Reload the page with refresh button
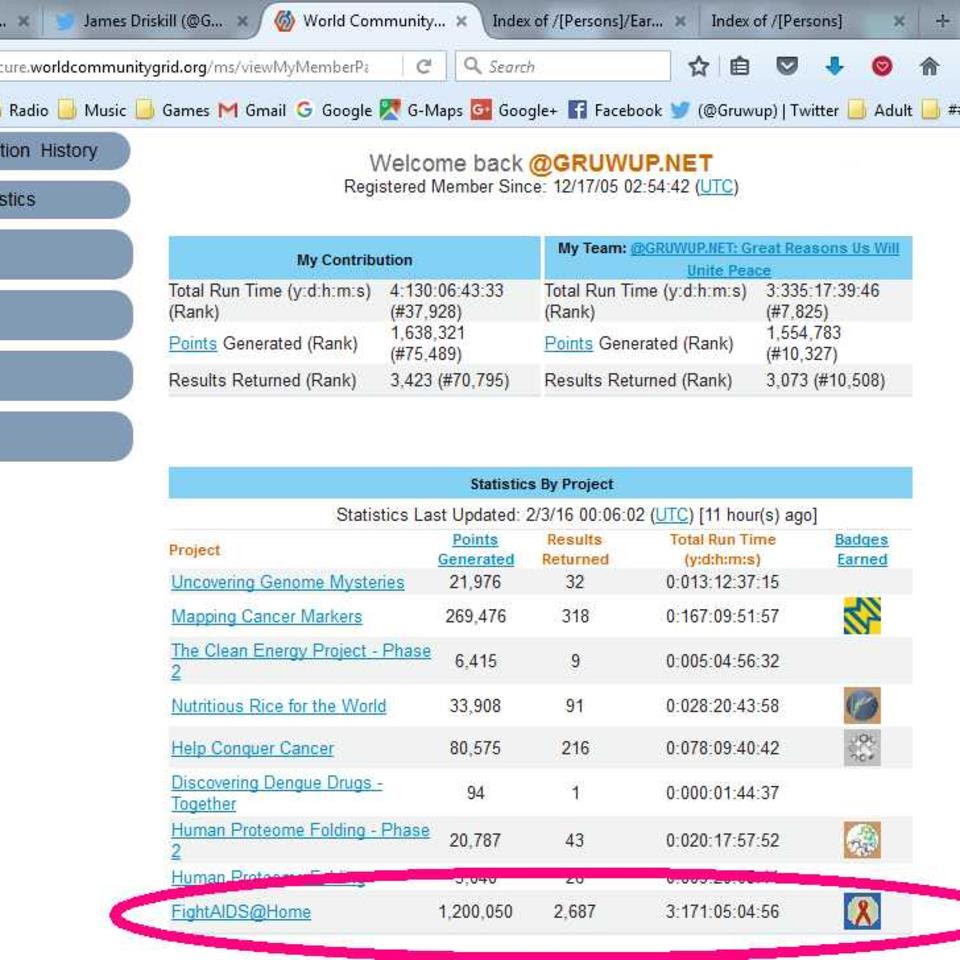This screenshot has height=960, width=960. 424,66
